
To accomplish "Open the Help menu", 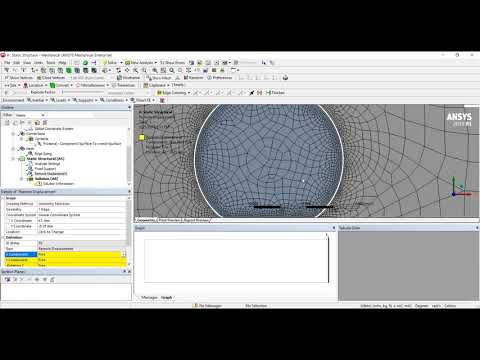I will coord(62,63).
